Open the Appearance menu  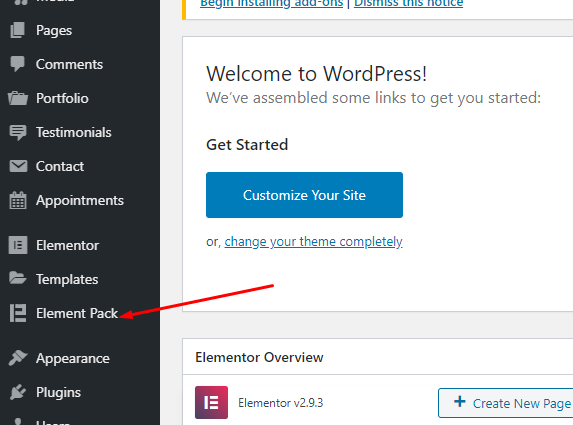[73, 358]
